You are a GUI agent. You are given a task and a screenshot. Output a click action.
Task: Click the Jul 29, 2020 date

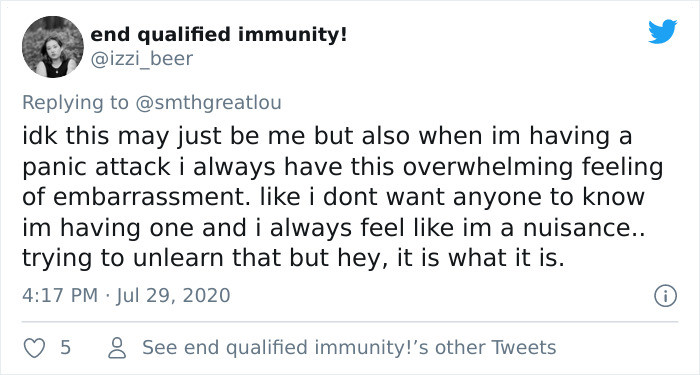tap(173, 296)
